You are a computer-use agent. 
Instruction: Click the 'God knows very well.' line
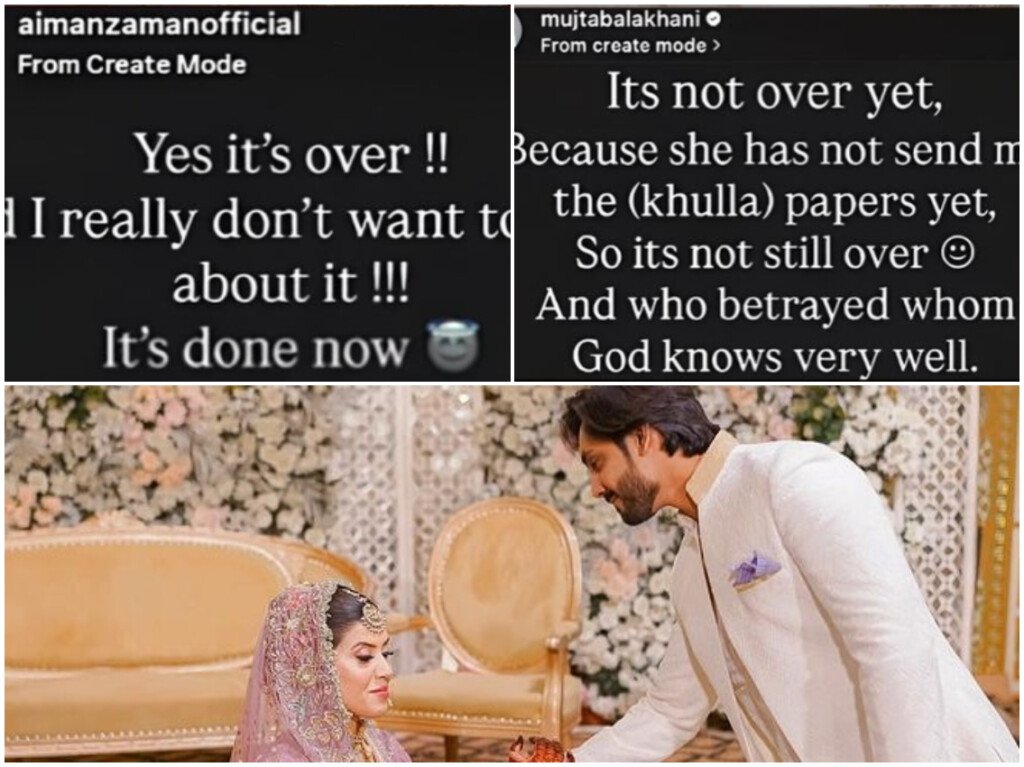point(775,357)
